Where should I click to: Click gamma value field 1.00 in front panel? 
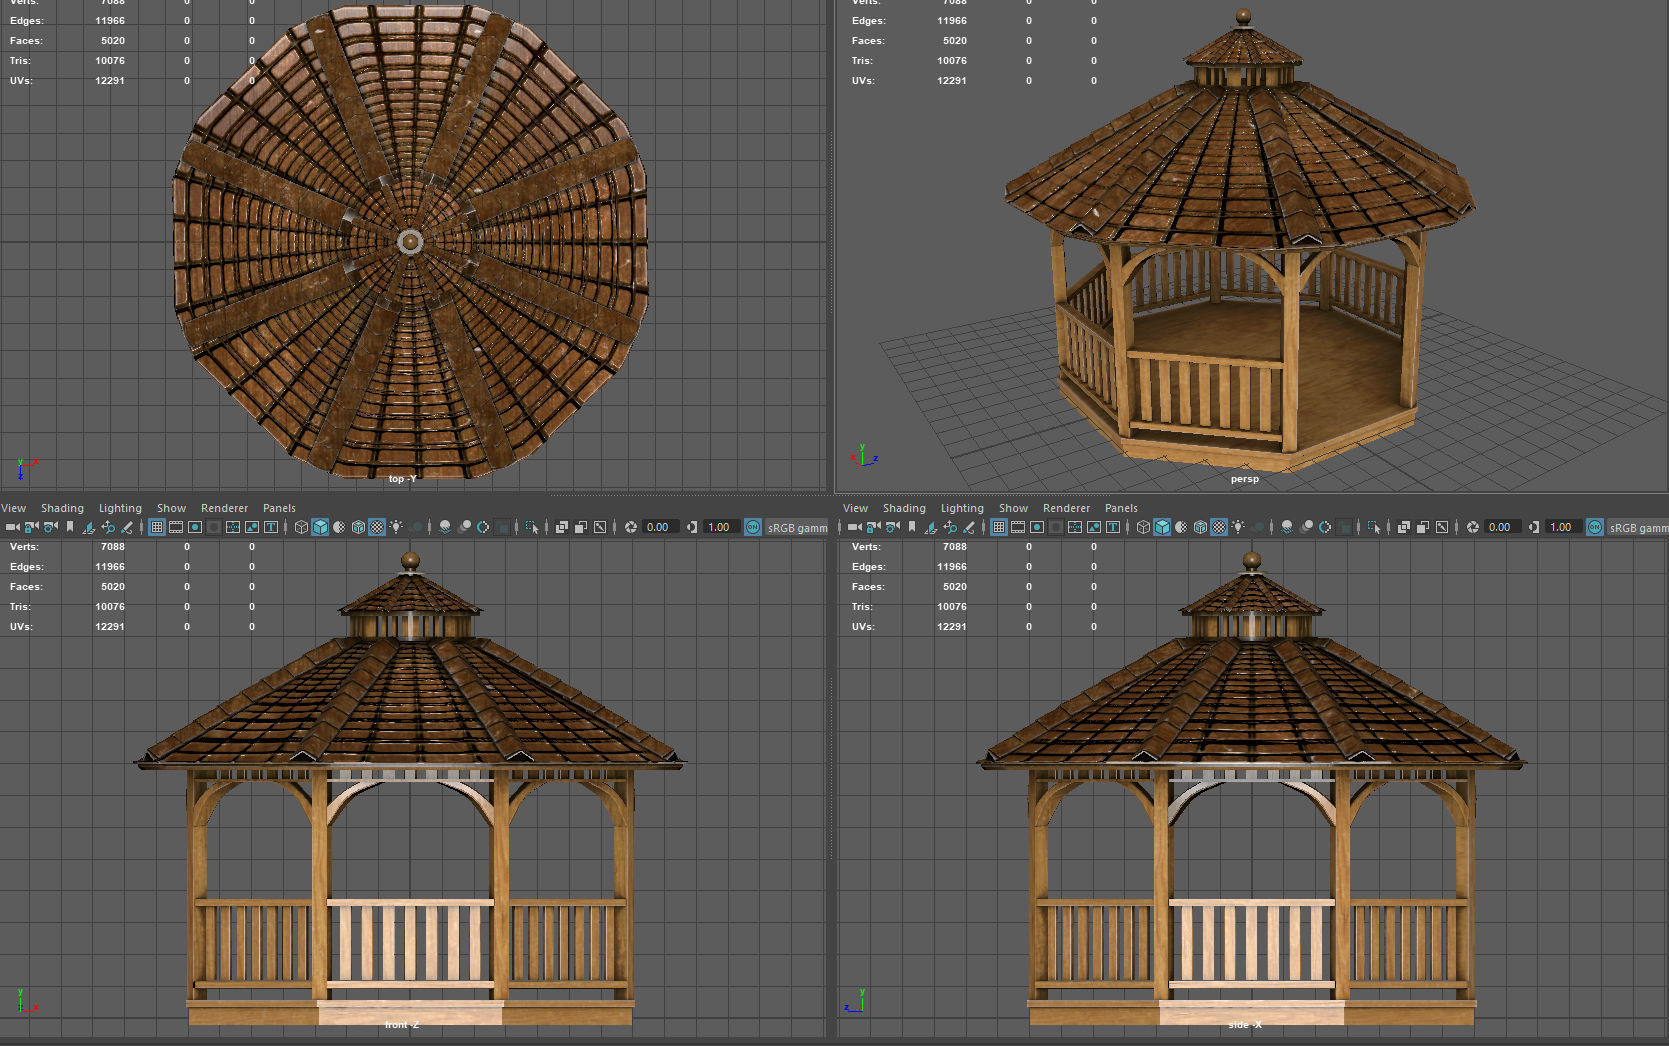coord(721,527)
